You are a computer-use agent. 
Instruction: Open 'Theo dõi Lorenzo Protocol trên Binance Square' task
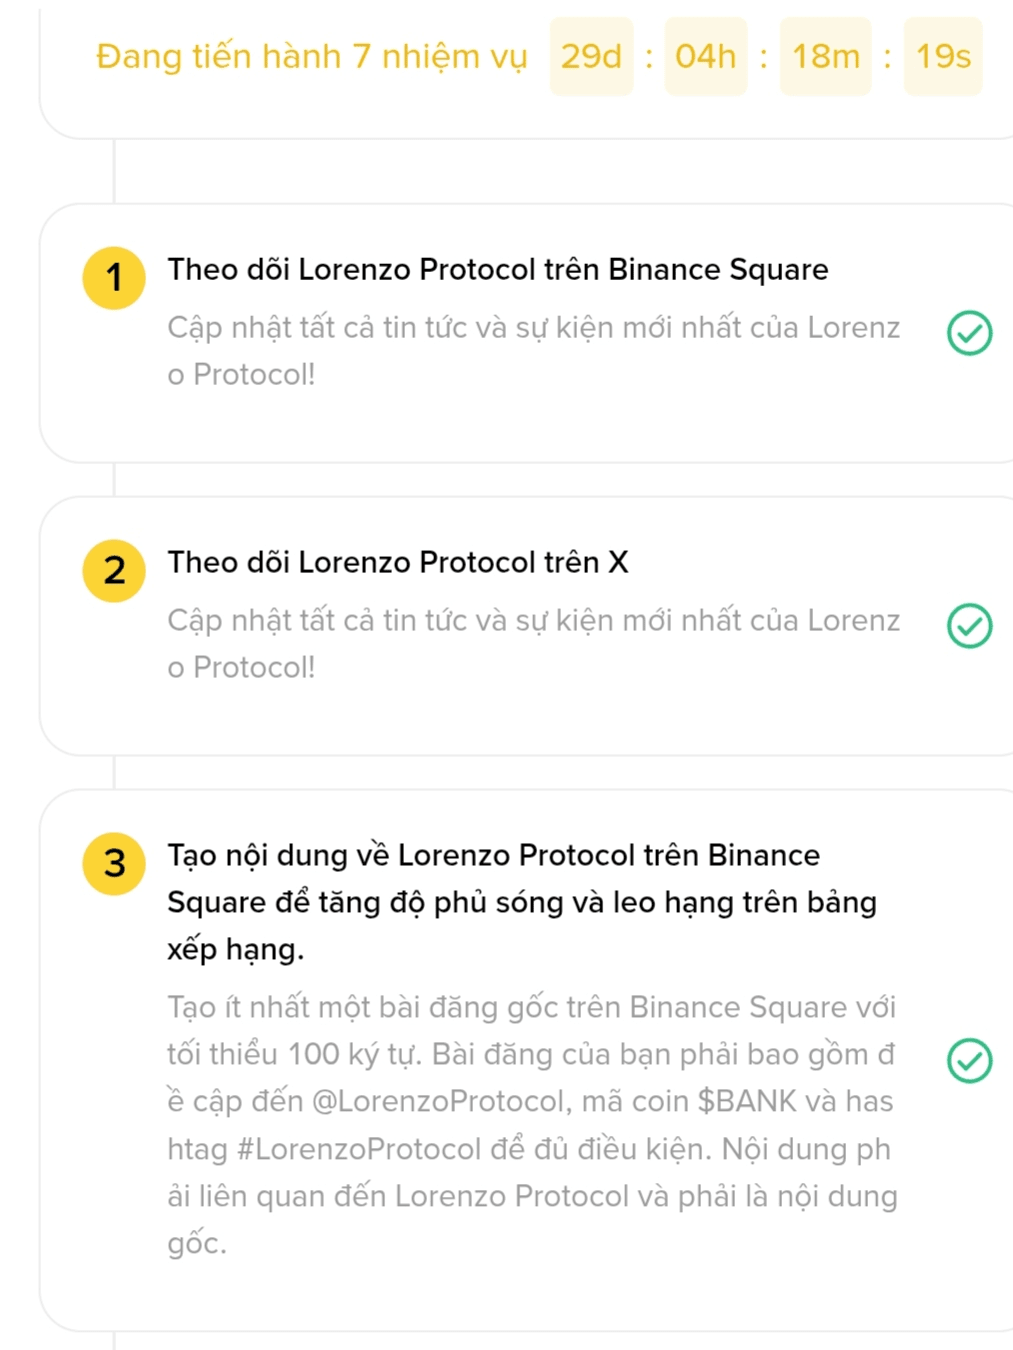498,269
